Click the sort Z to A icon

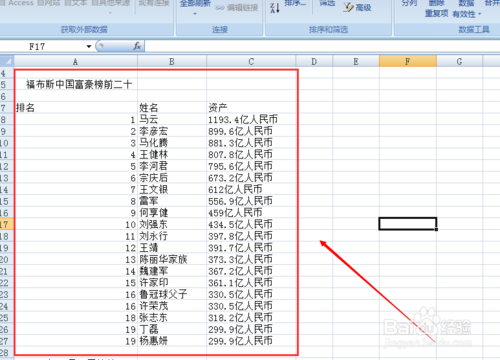(x=275, y=7)
